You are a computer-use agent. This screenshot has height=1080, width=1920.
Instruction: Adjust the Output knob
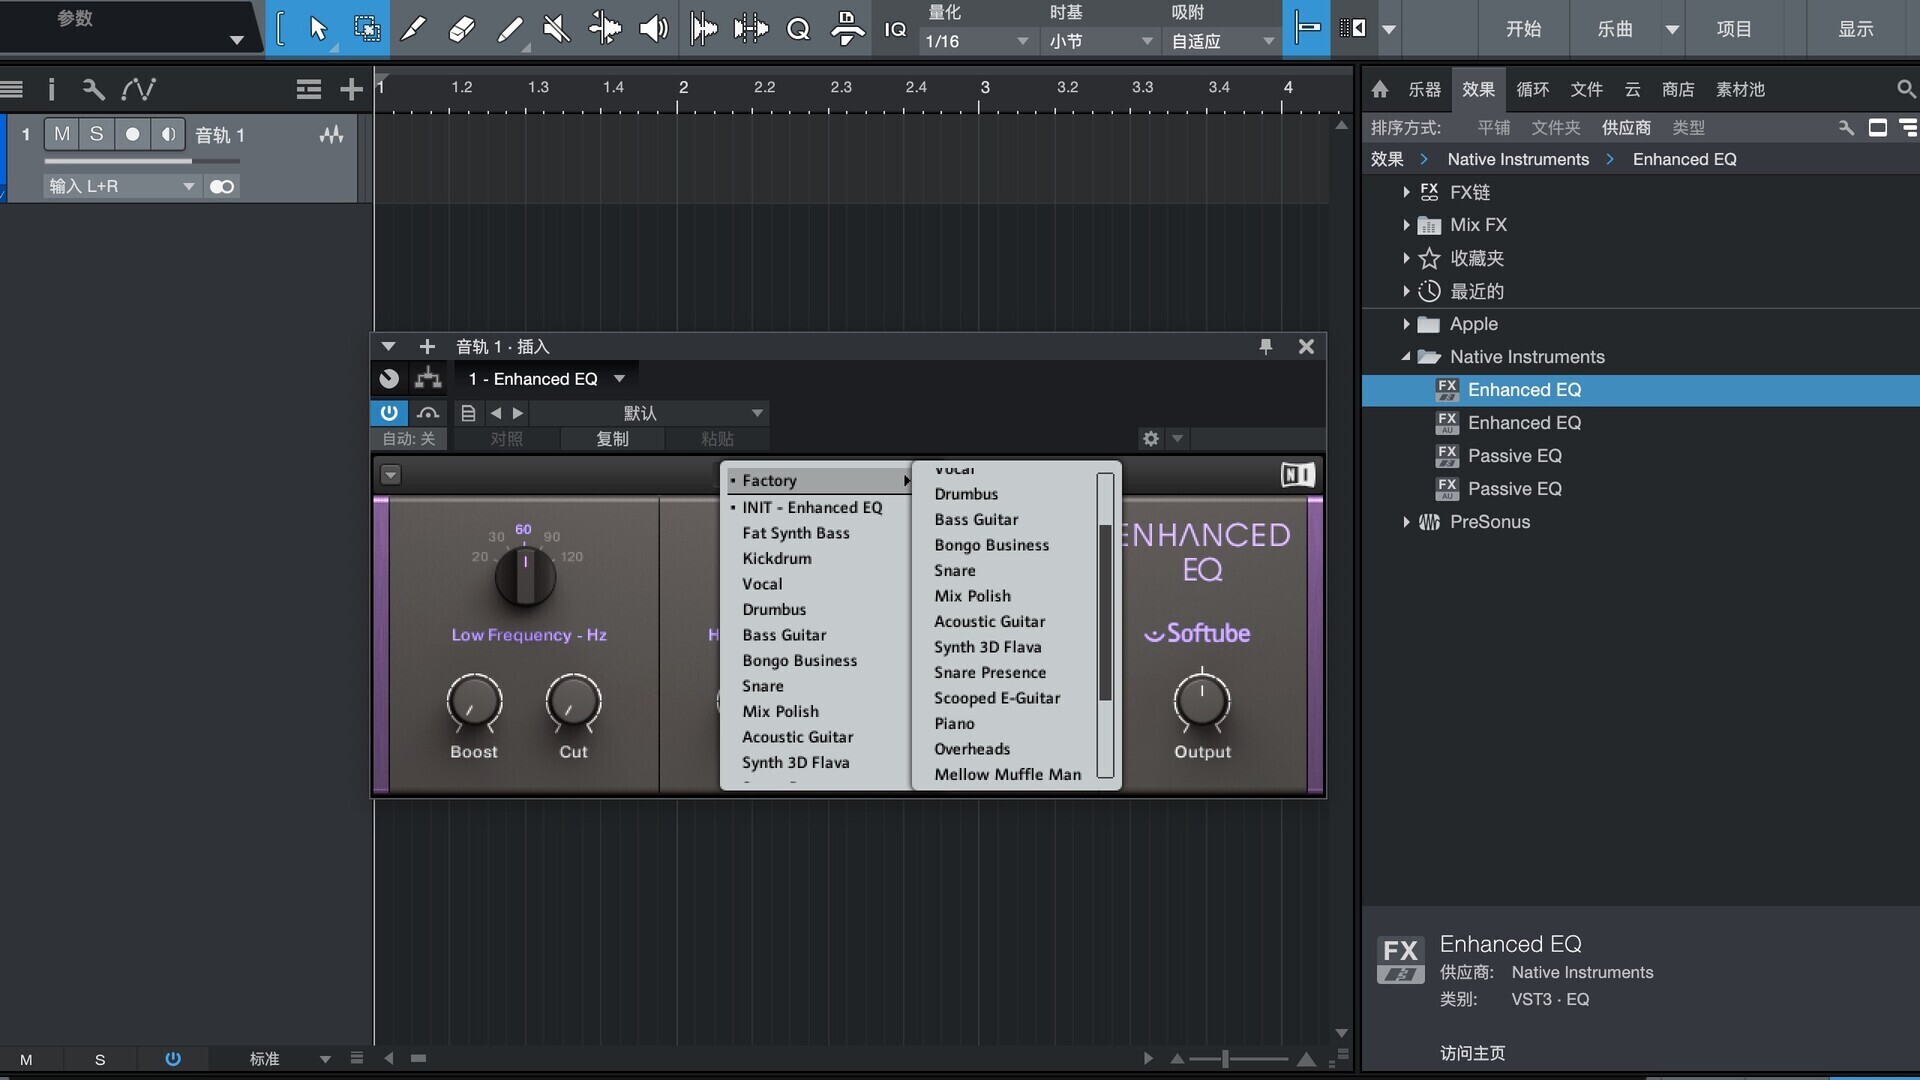click(1202, 701)
